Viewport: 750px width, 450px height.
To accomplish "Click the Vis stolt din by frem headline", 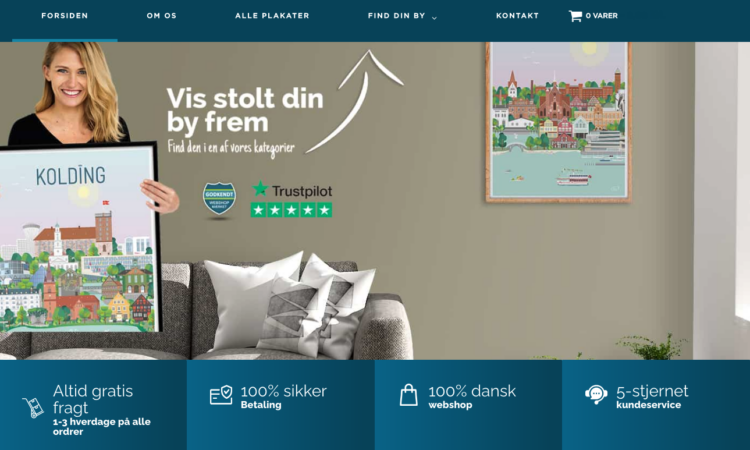I will click(245, 110).
